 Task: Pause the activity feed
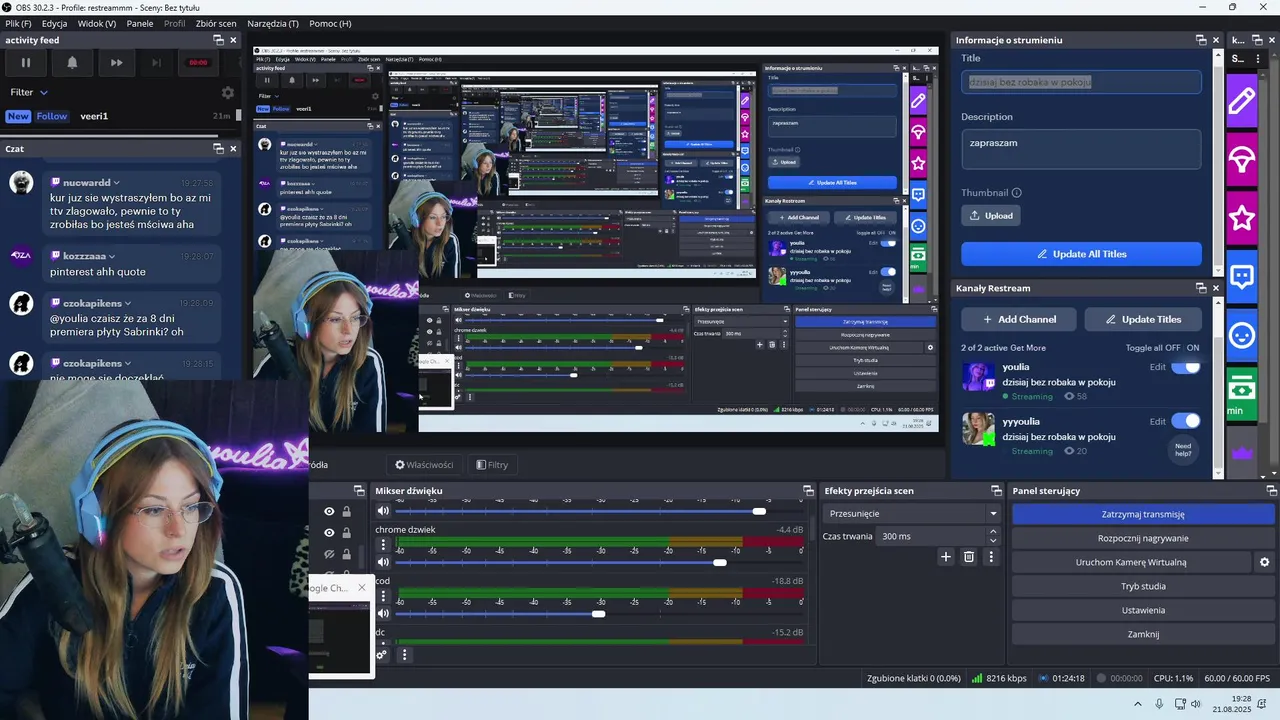[26, 63]
